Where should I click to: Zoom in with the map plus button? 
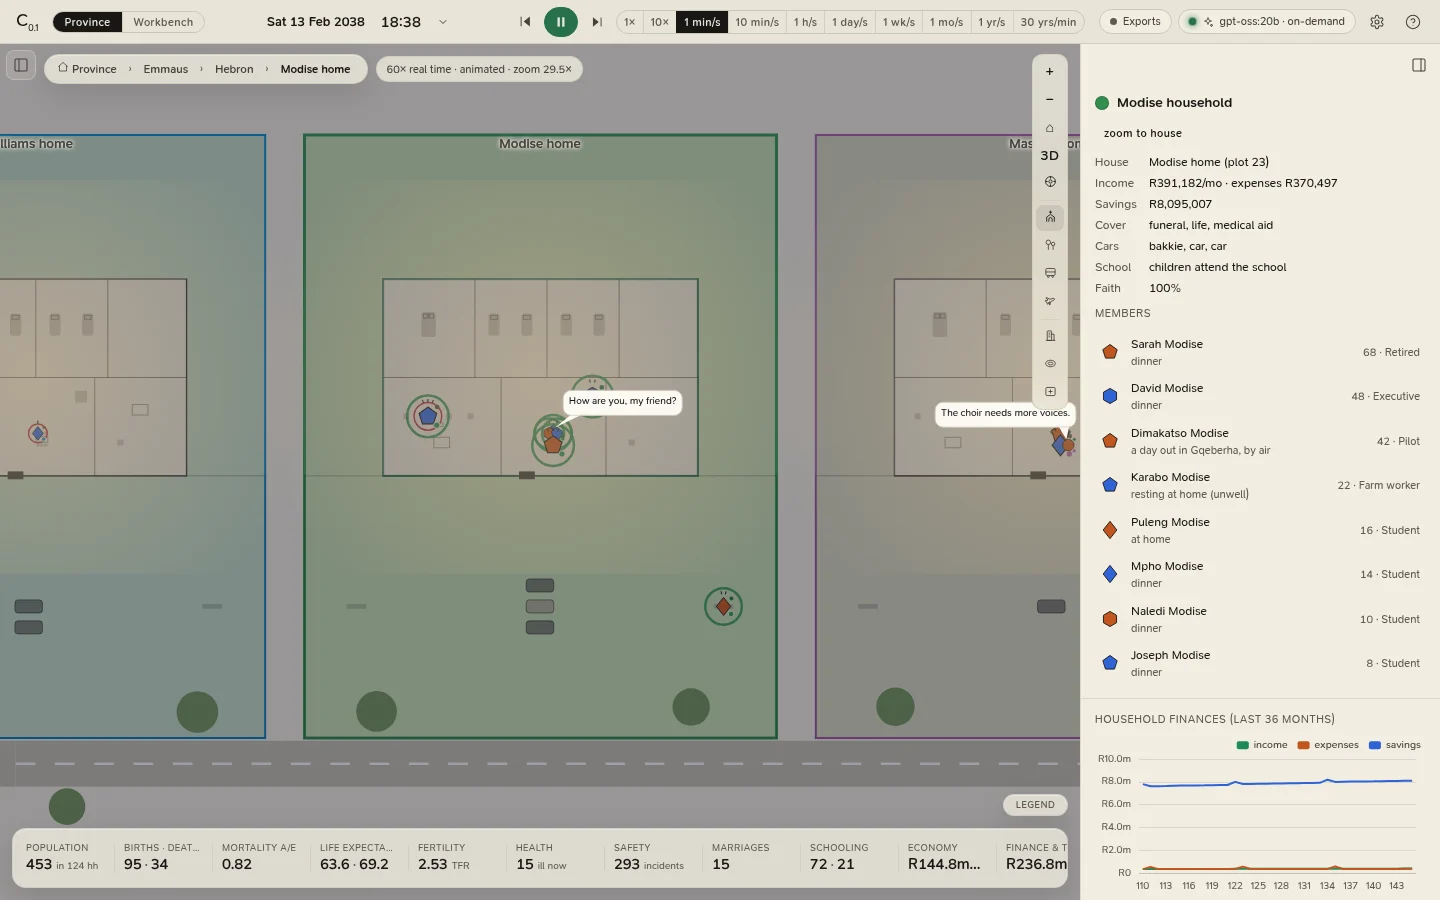1049,72
